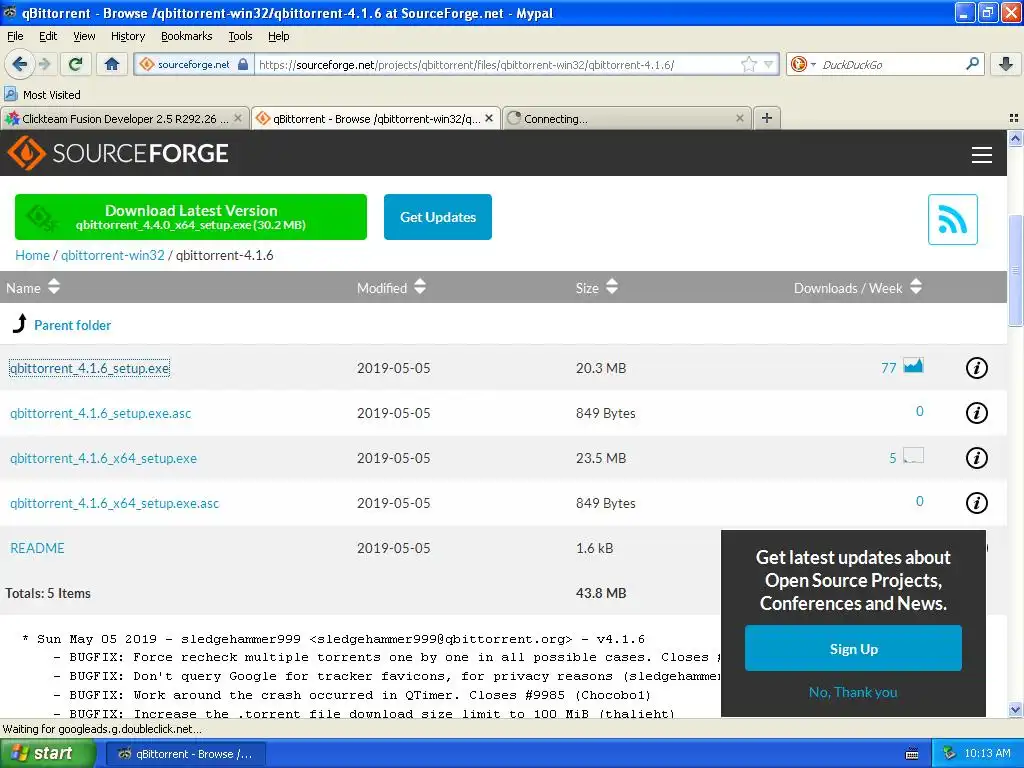Open the View menu

pos(84,36)
